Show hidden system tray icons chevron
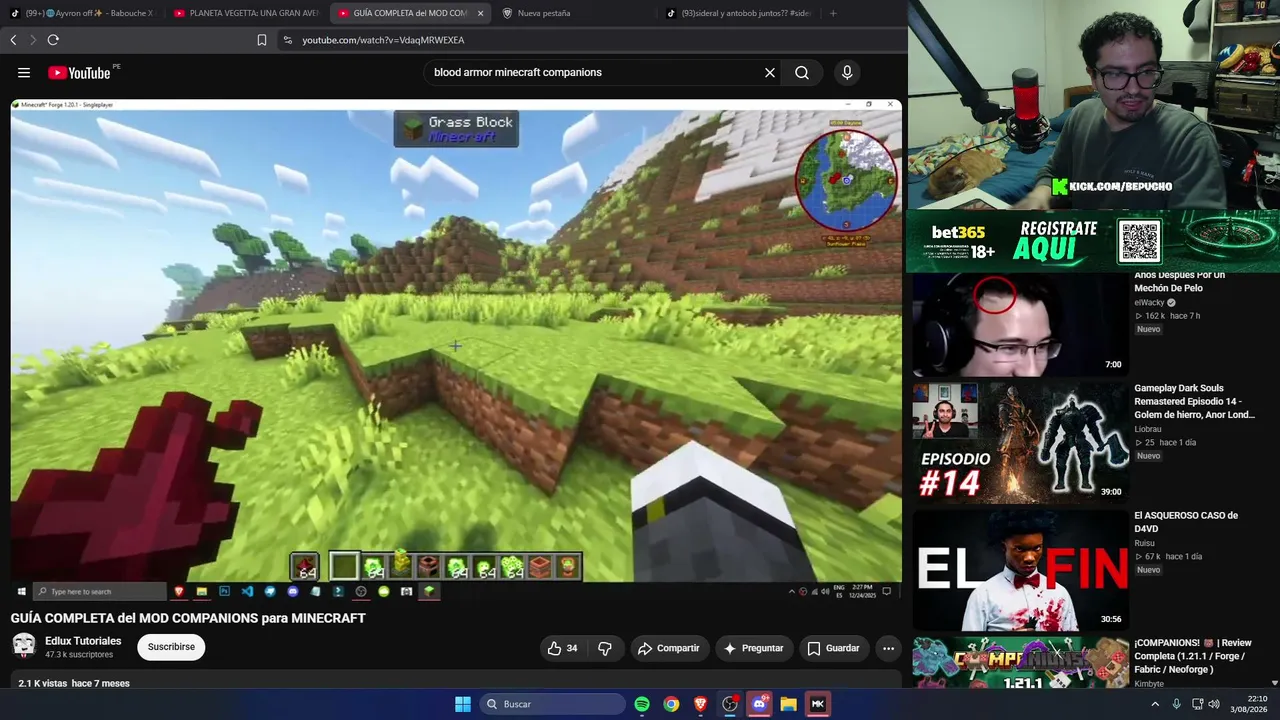Screen dimensions: 1280x720 pyautogui.click(x=1155, y=704)
